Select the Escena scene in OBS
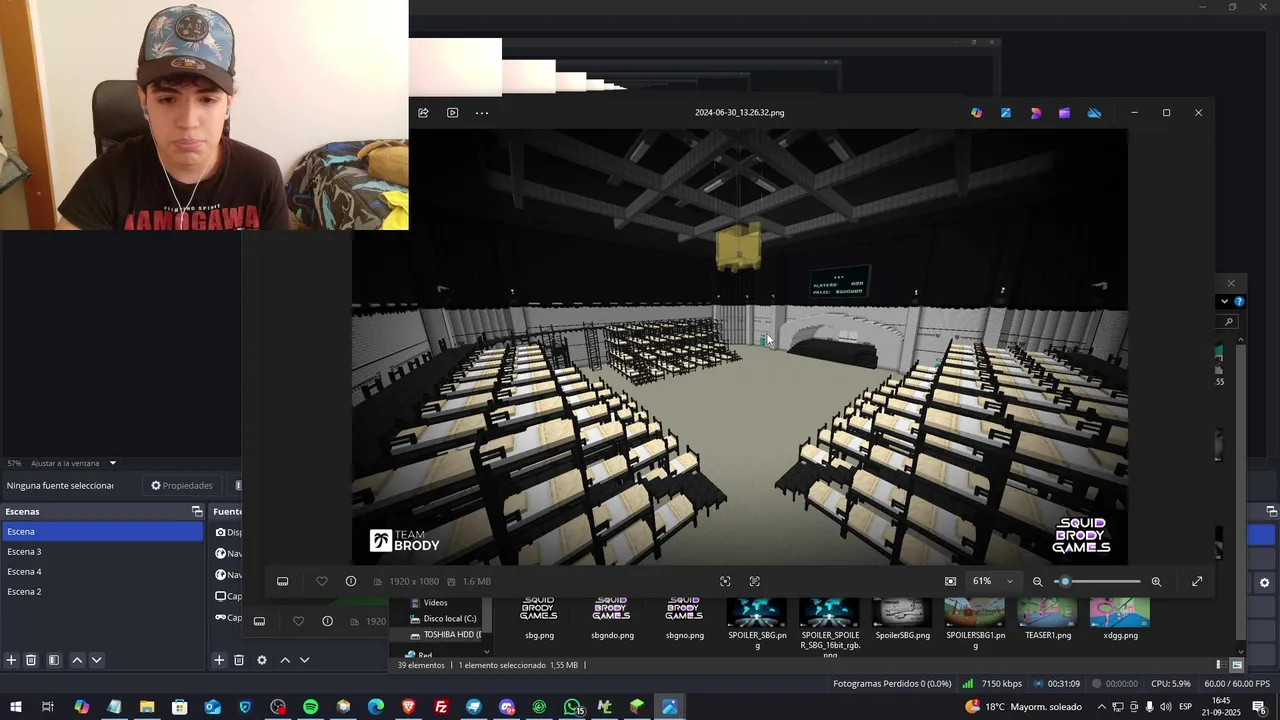Viewport: 1280px width, 720px height. [x=102, y=532]
